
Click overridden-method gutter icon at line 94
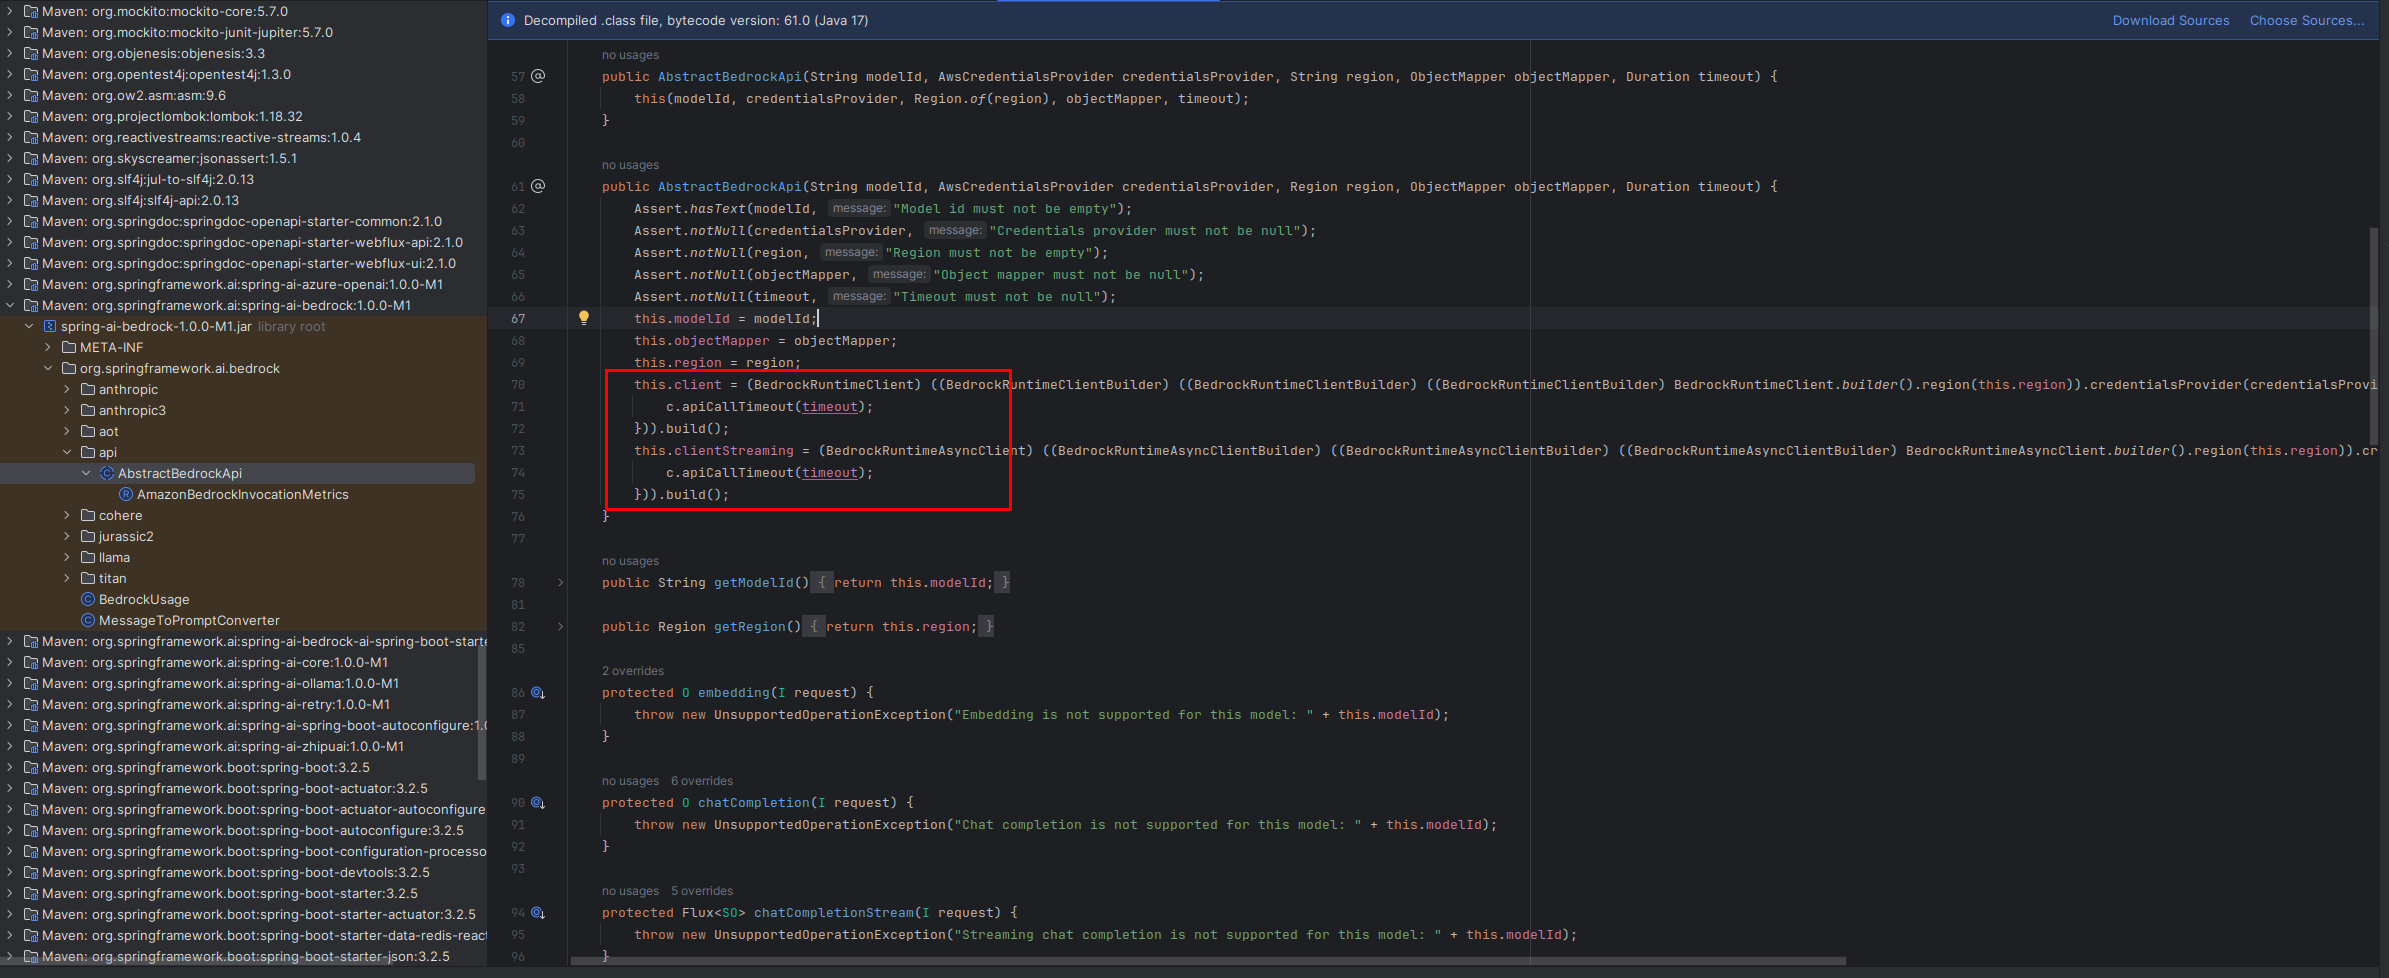(x=538, y=912)
